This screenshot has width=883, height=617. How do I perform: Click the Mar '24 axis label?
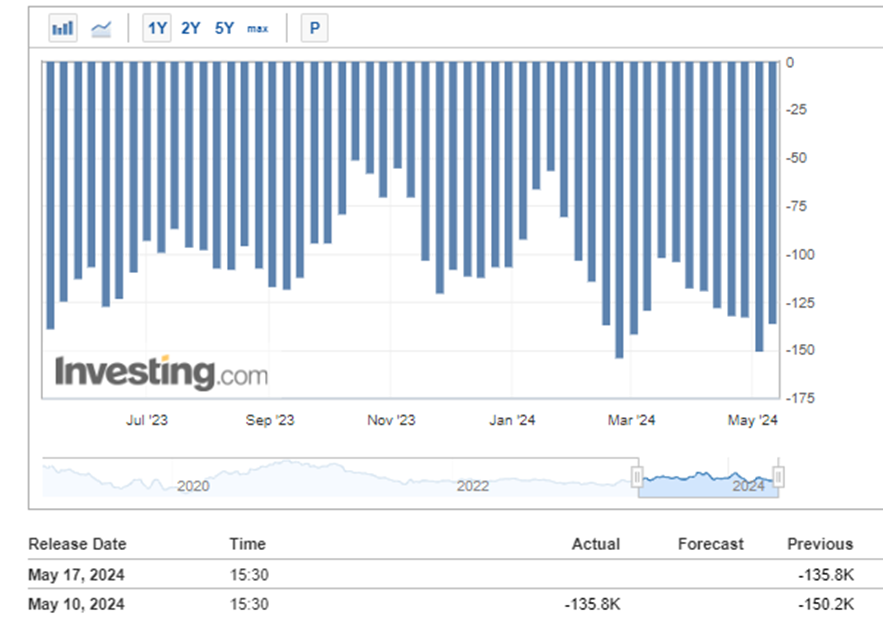tap(631, 420)
